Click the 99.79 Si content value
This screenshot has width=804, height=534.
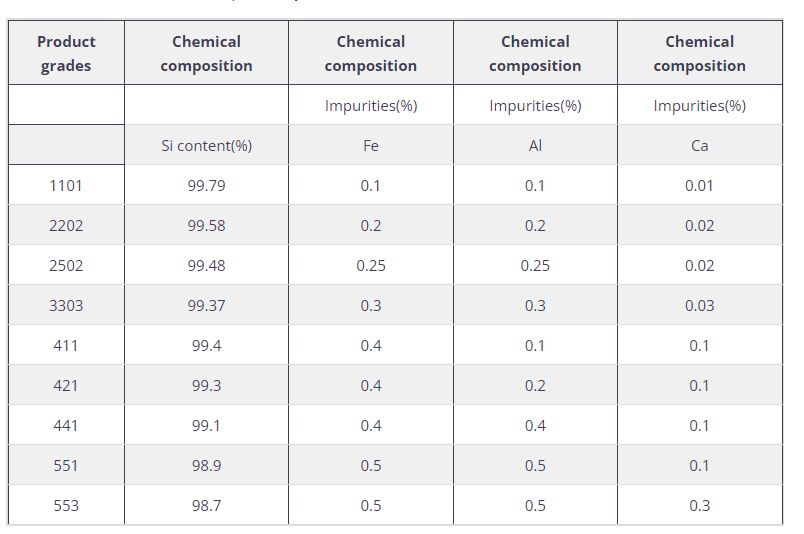point(206,185)
